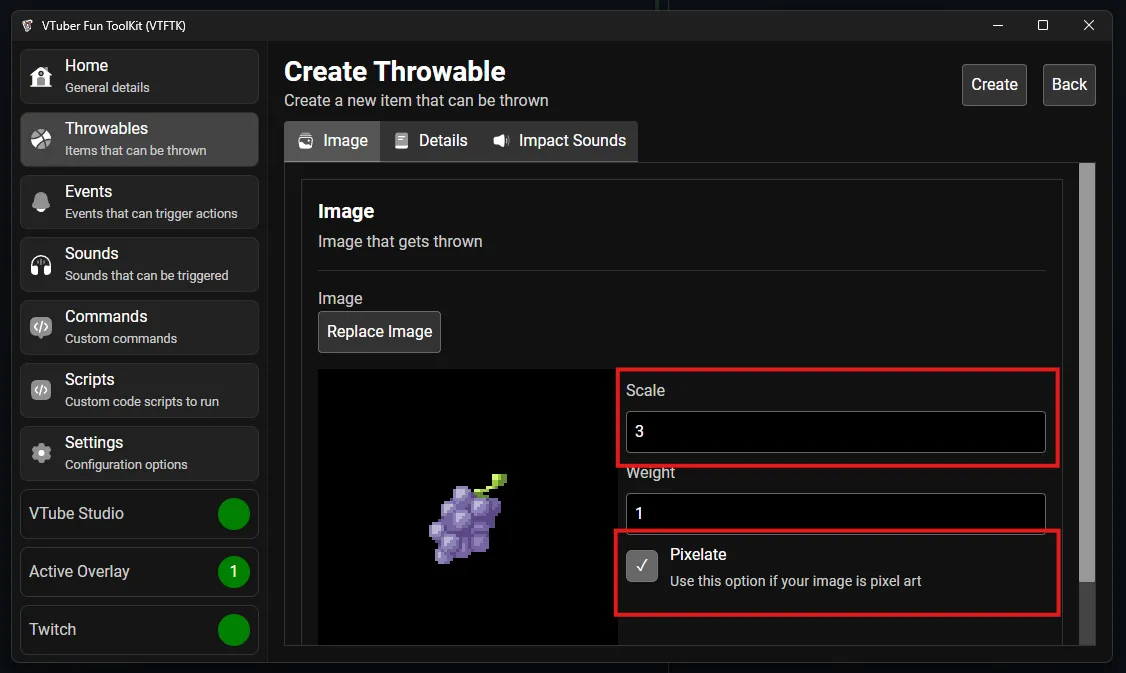Click Replace Image to change the throwable
Viewport: 1126px width, 673px height.
point(379,331)
